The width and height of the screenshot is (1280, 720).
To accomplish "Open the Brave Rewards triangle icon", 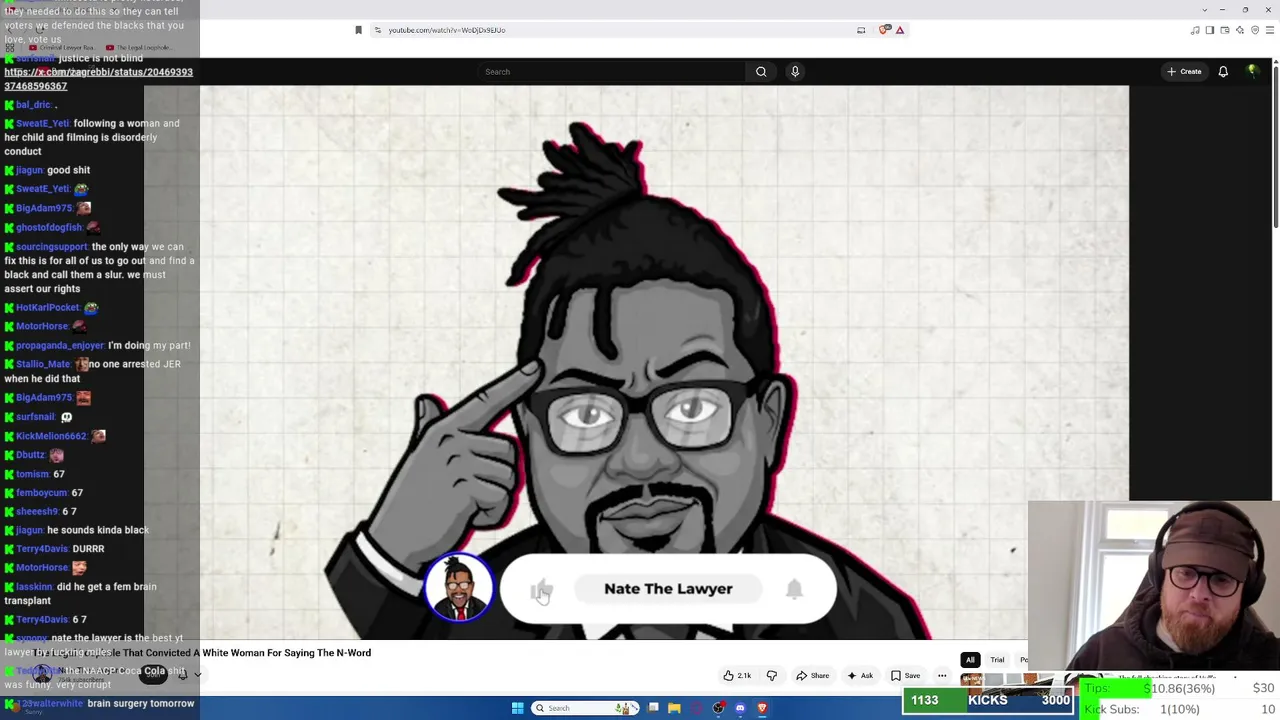I will pos(900,30).
